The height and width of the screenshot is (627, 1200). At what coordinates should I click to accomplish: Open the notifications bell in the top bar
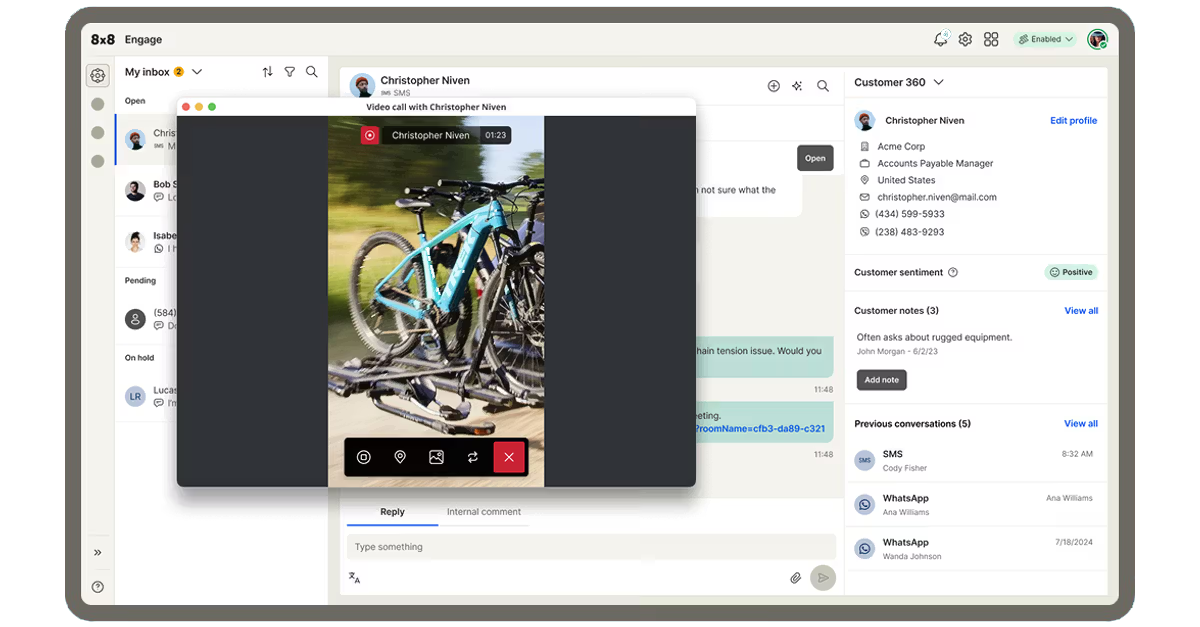click(940, 39)
